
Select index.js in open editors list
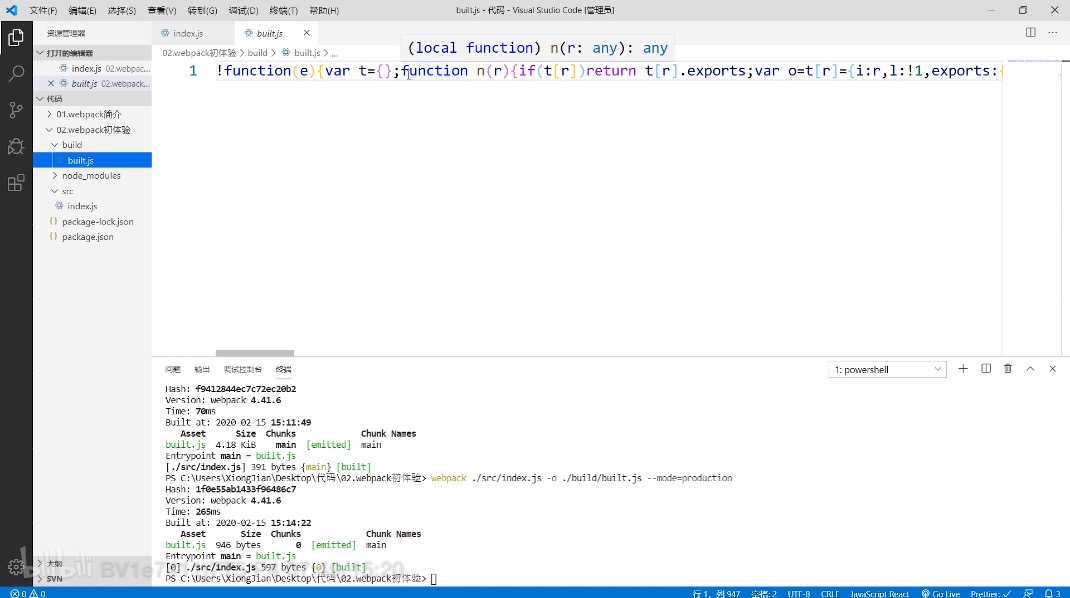pyautogui.click(x=93, y=68)
